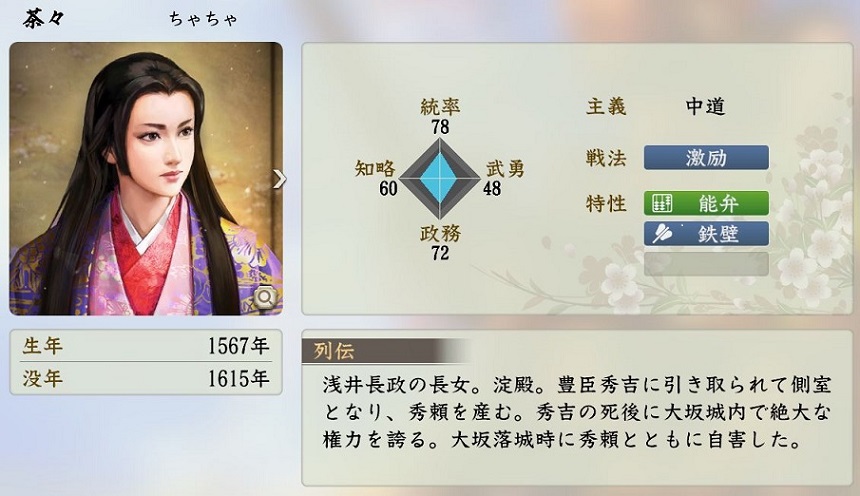Screen dimensions: 860x496
Task: Click the abacus icon beside 能弁
Action: 662,204
